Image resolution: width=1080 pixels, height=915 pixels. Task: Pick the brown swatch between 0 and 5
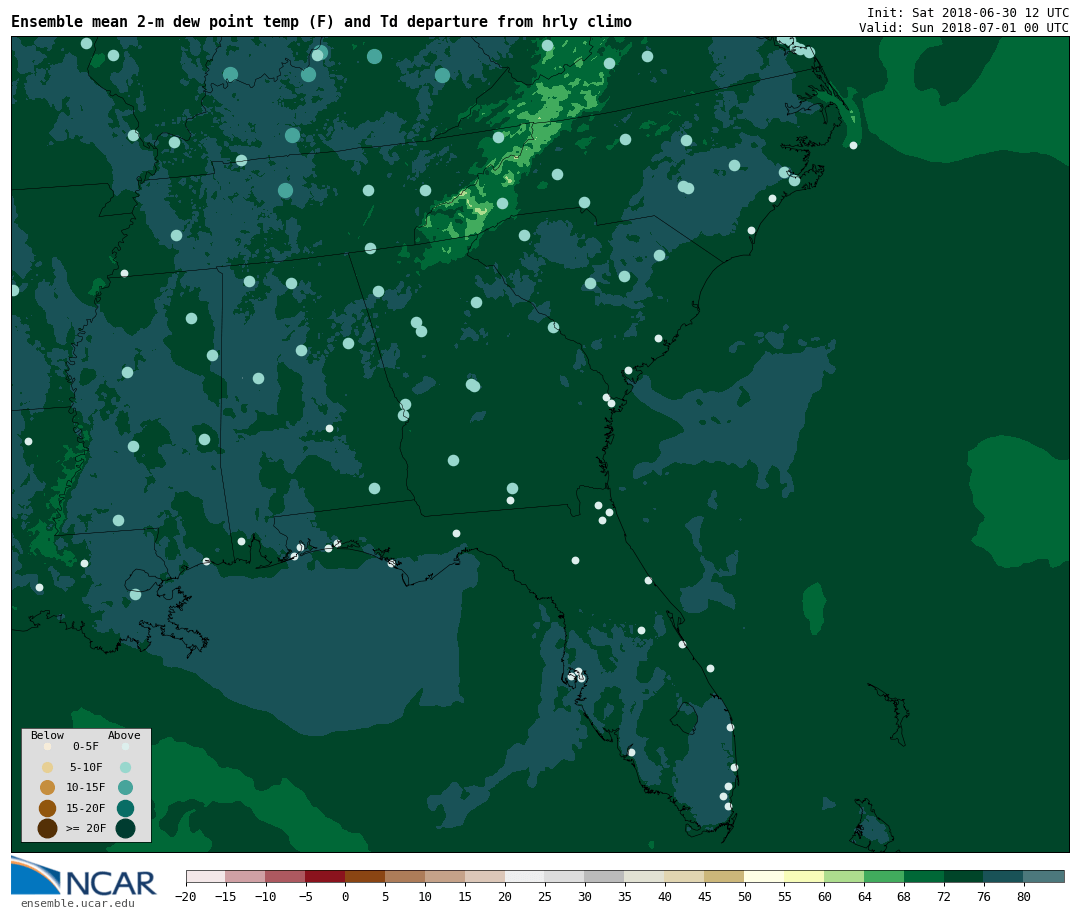click(x=366, y=876)
